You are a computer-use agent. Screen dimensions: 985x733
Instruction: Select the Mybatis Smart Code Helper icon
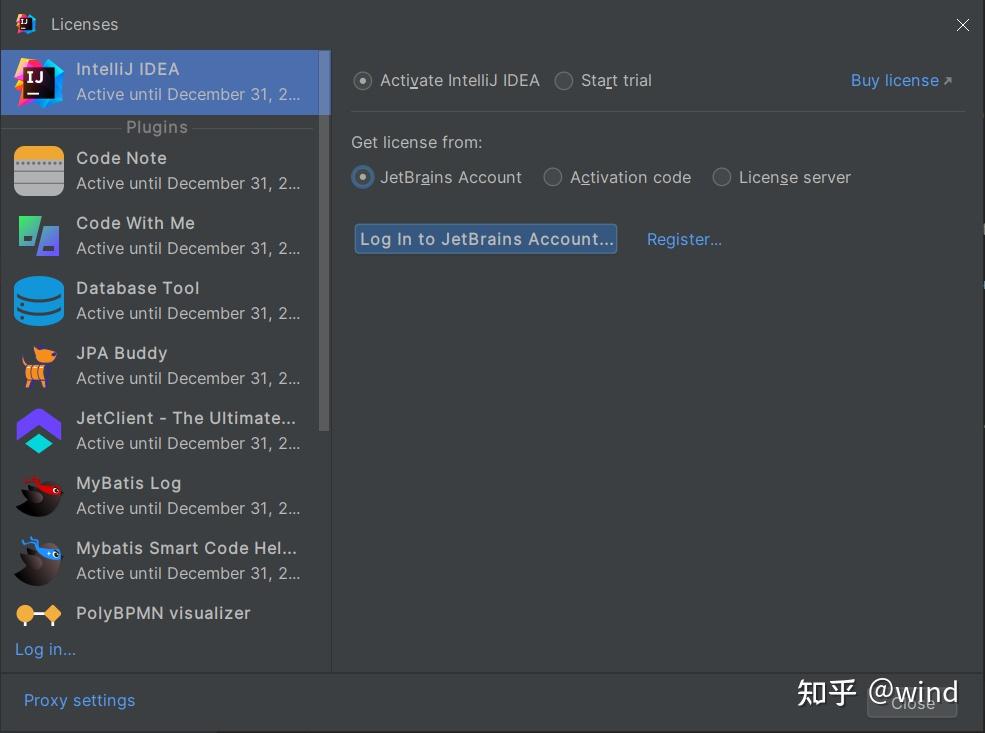point(38,560)
